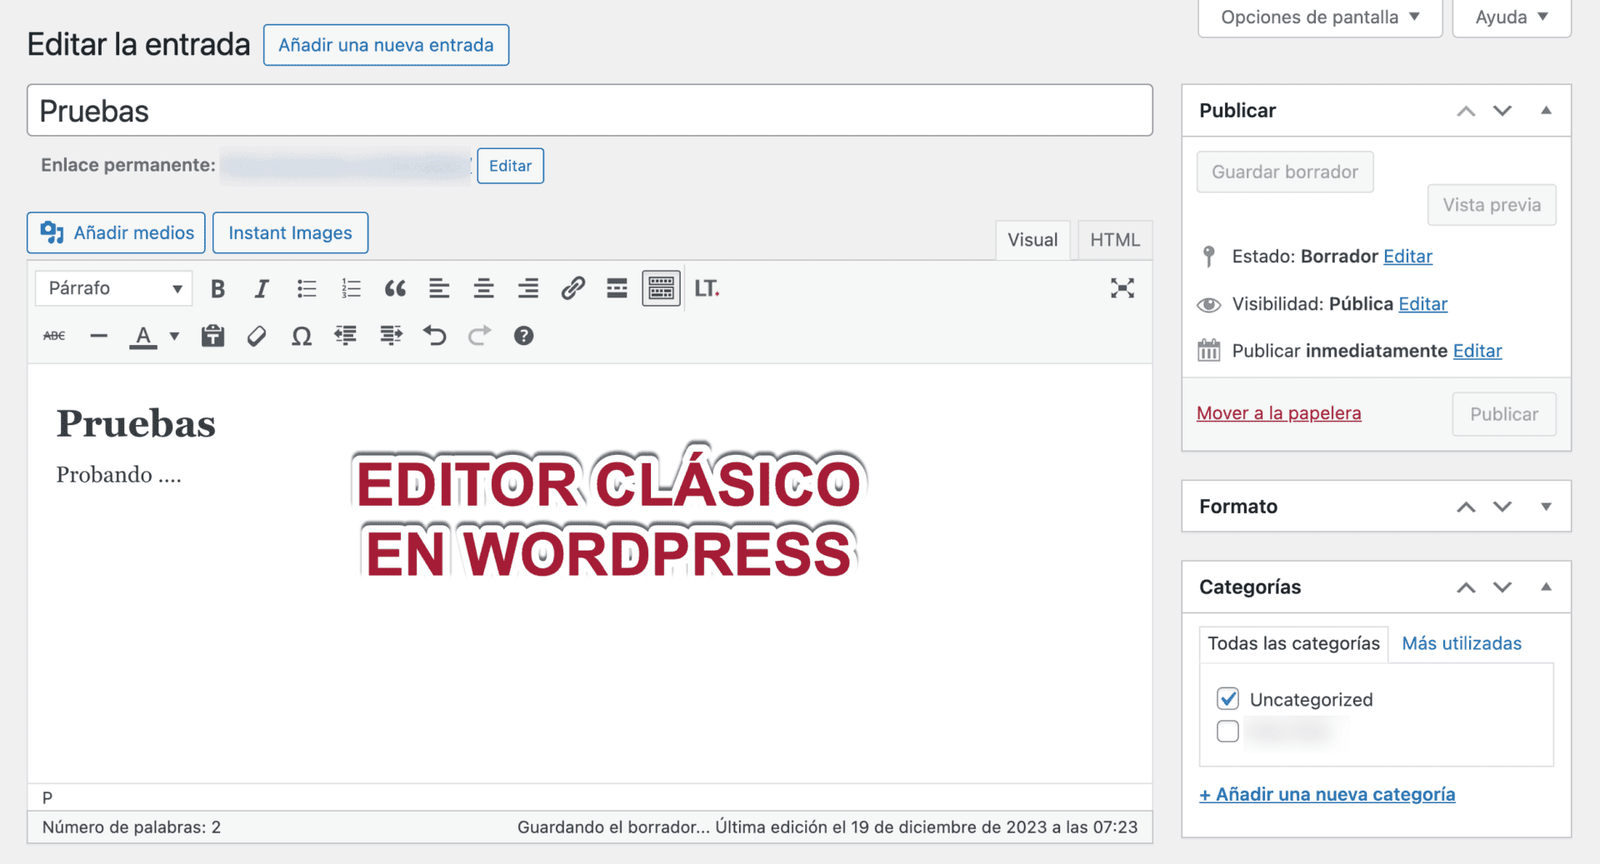Open Instant Images
Image resolution: width=1600 pixels, height=864 pixels.
[x=290, y=233]
